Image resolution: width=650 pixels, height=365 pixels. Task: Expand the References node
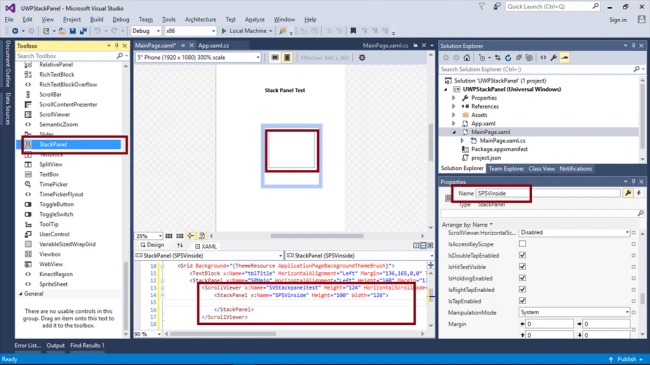click(454, 107)
